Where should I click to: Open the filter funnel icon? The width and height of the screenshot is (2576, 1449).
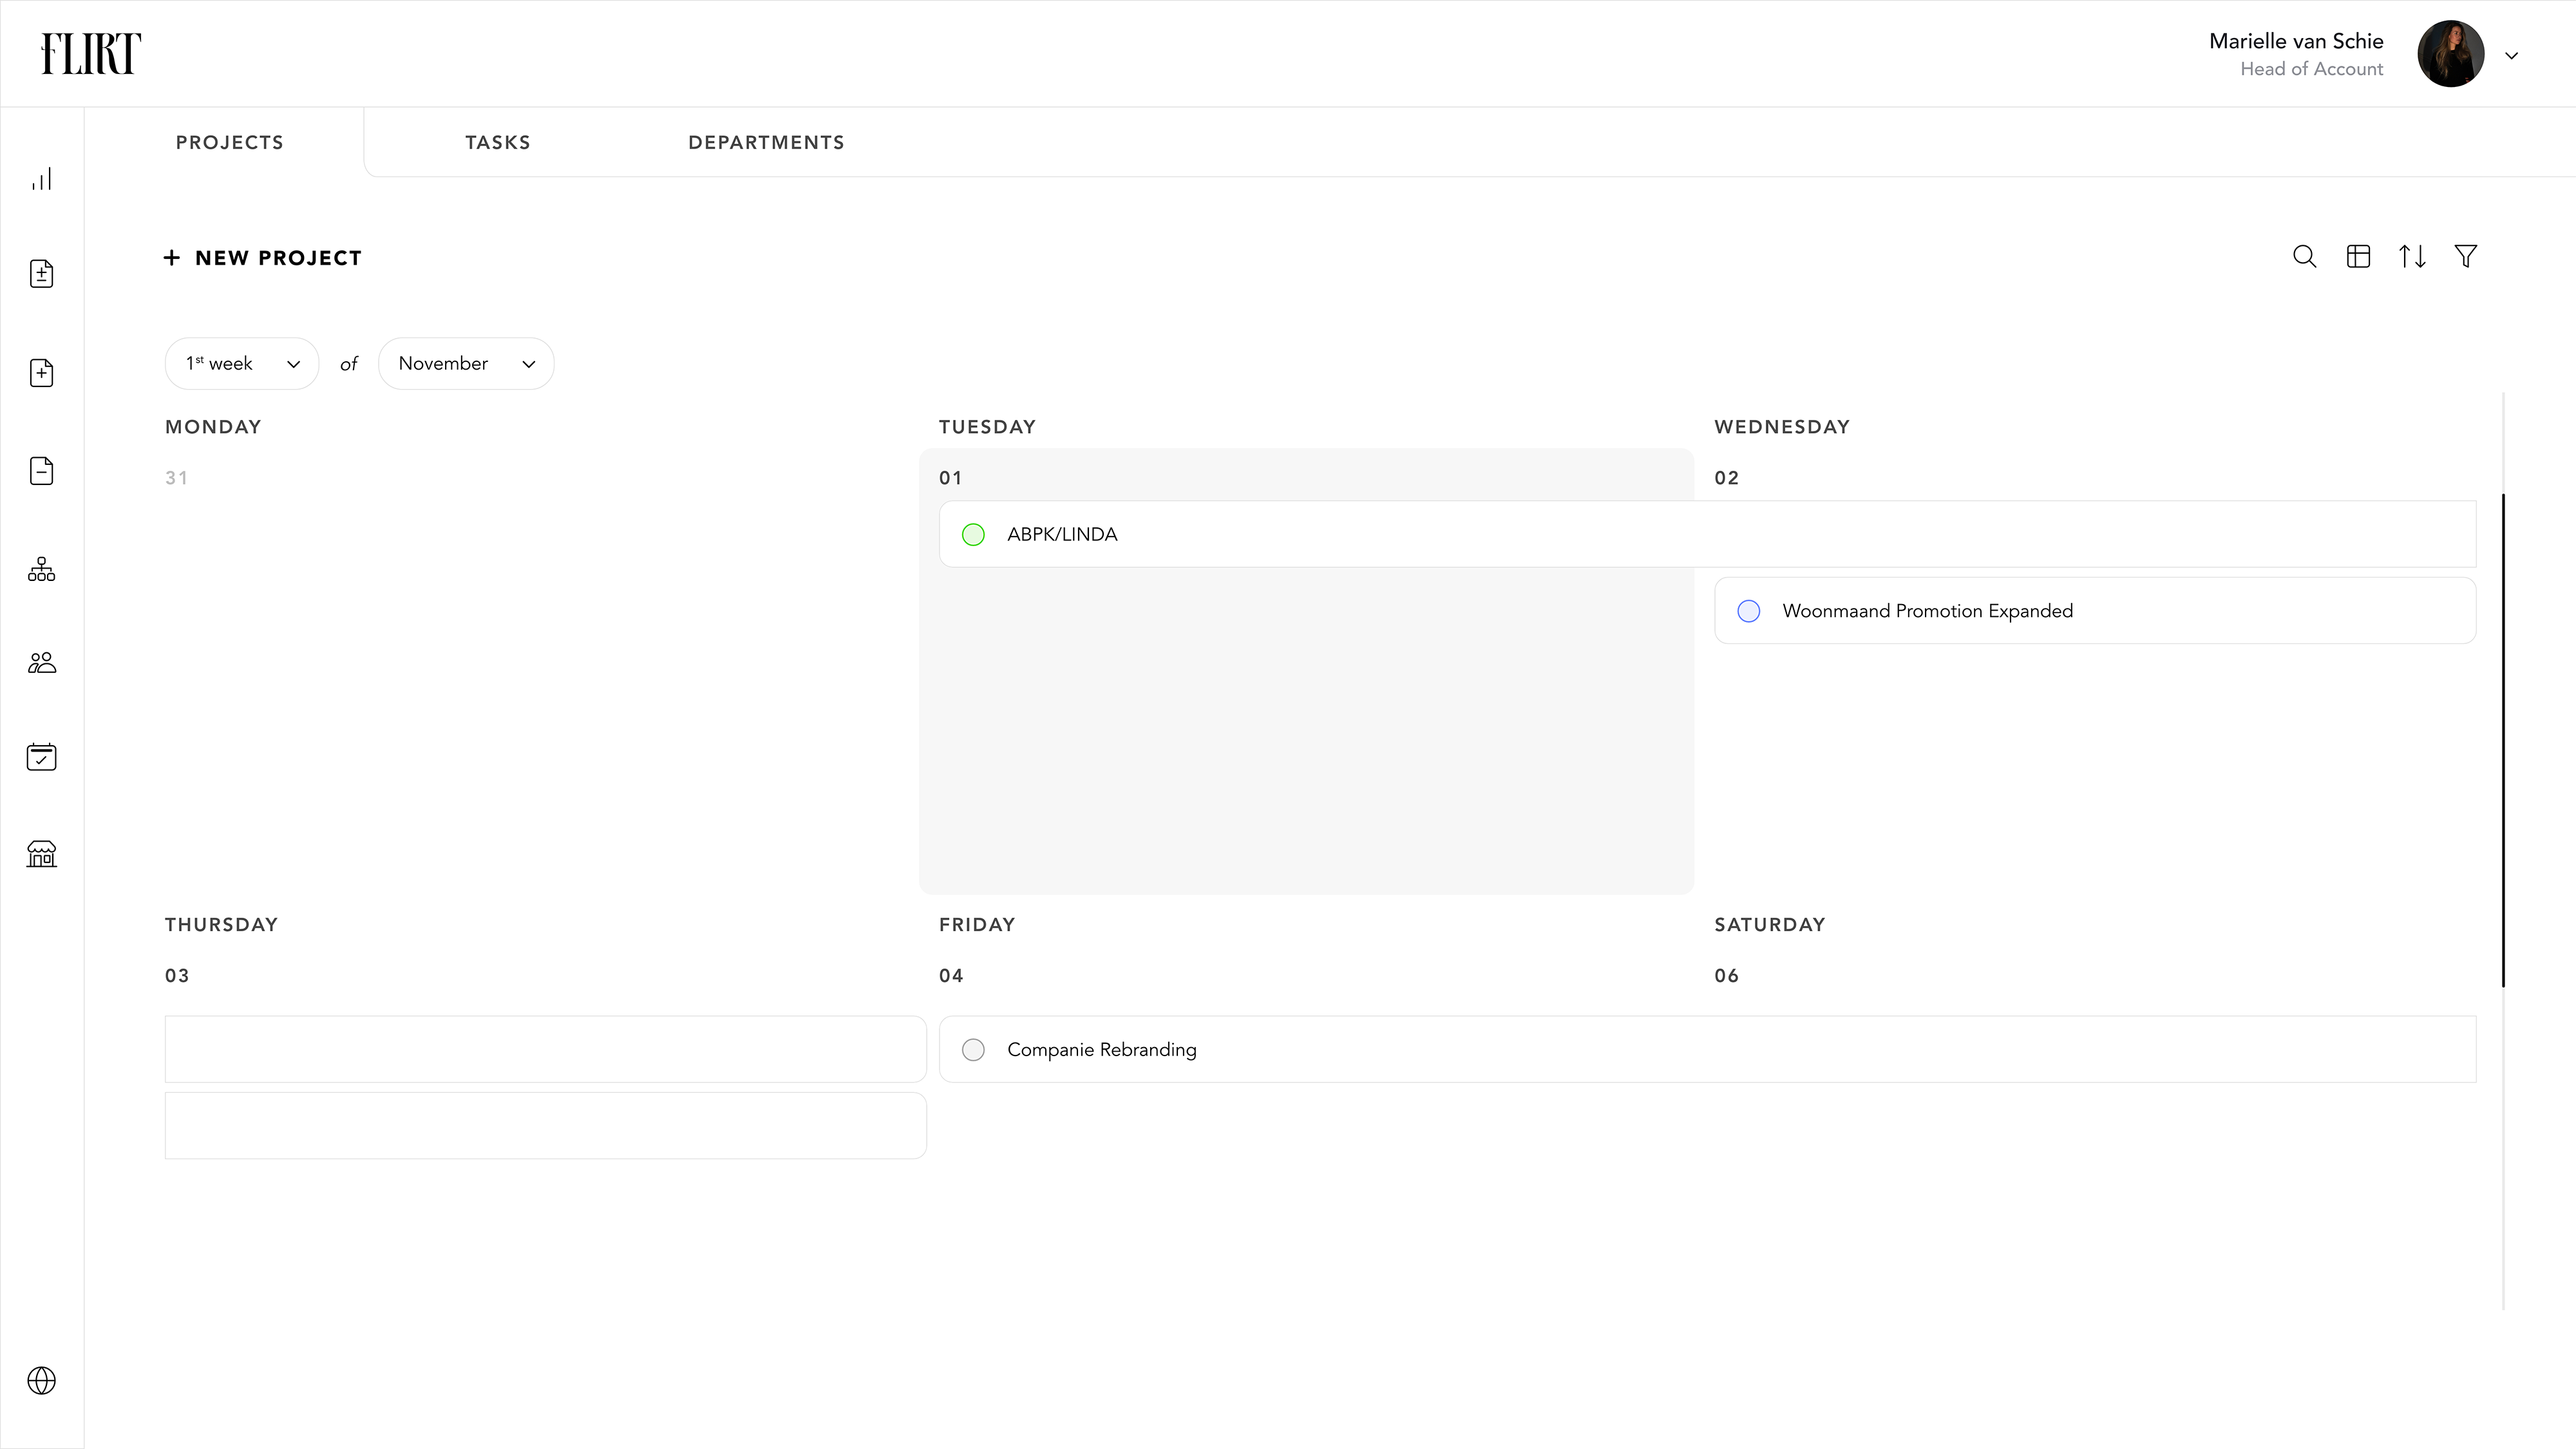point(2466,257)
